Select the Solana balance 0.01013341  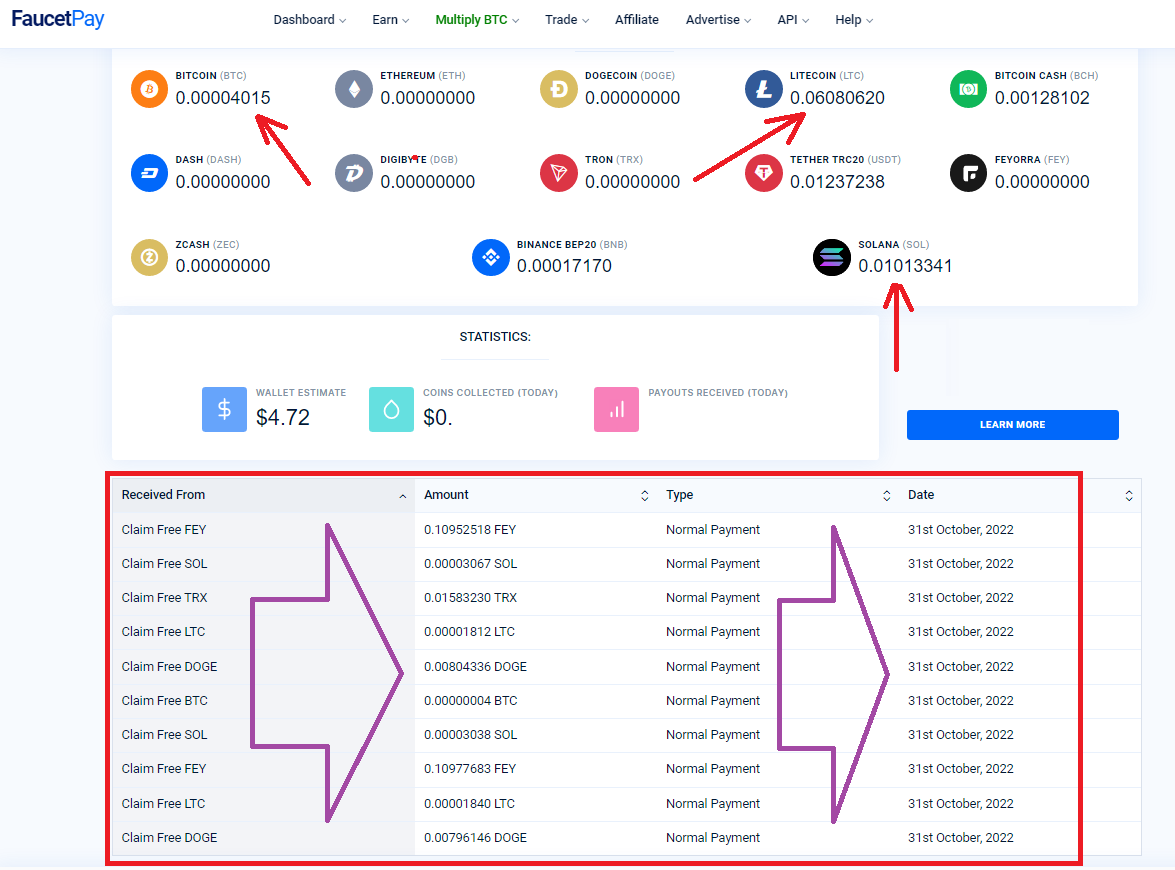tap(905, 265)
